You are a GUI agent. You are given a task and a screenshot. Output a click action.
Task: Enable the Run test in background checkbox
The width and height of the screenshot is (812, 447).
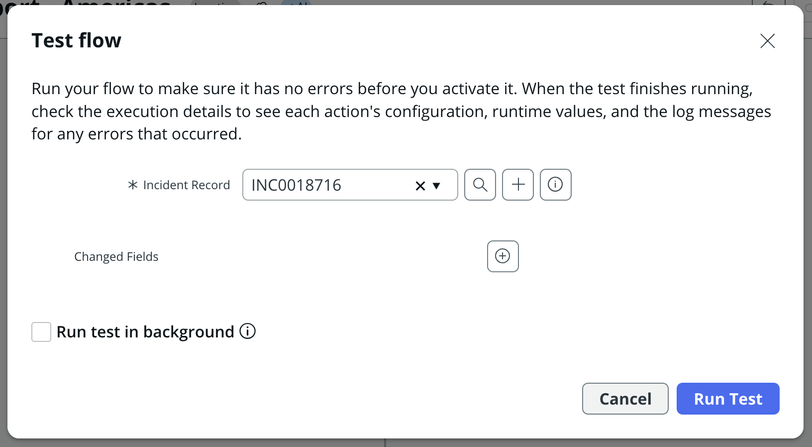pos(41,332)
